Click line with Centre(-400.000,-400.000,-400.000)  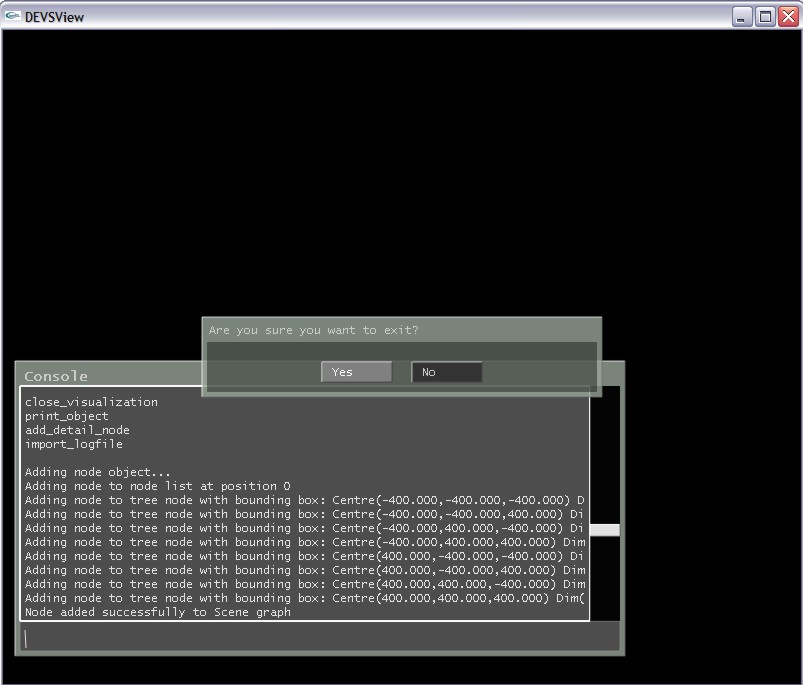coord(305,500)
